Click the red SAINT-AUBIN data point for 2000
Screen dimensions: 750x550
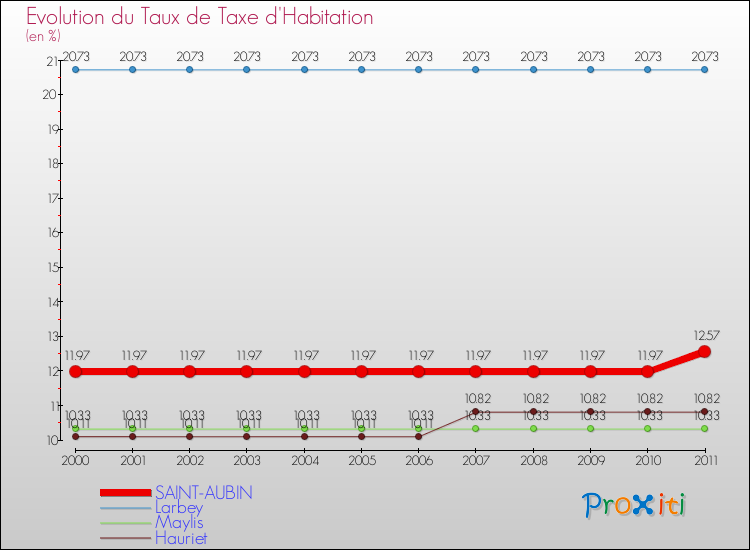point(76,371)
